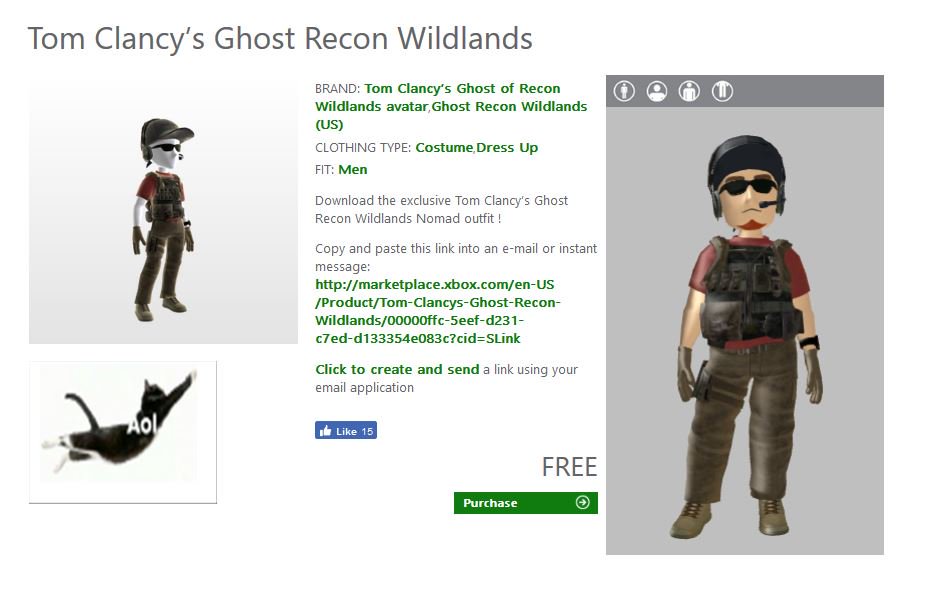Click the Facebook thumbs-up Like button

(x=346, y=431)
